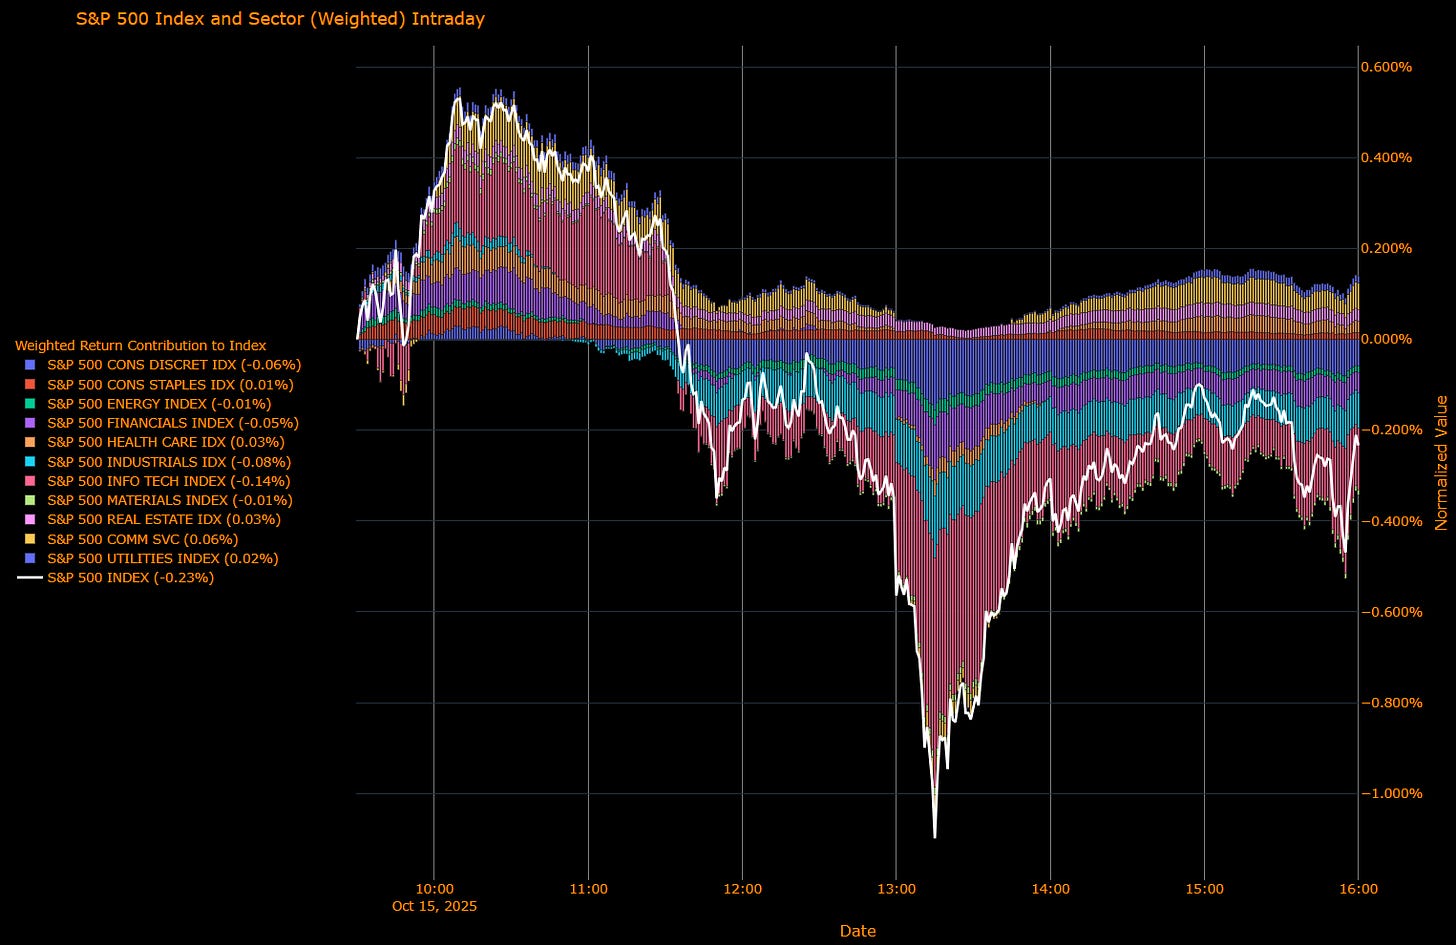Click the CONS DISCRET IDX legend color swatch

30,365
